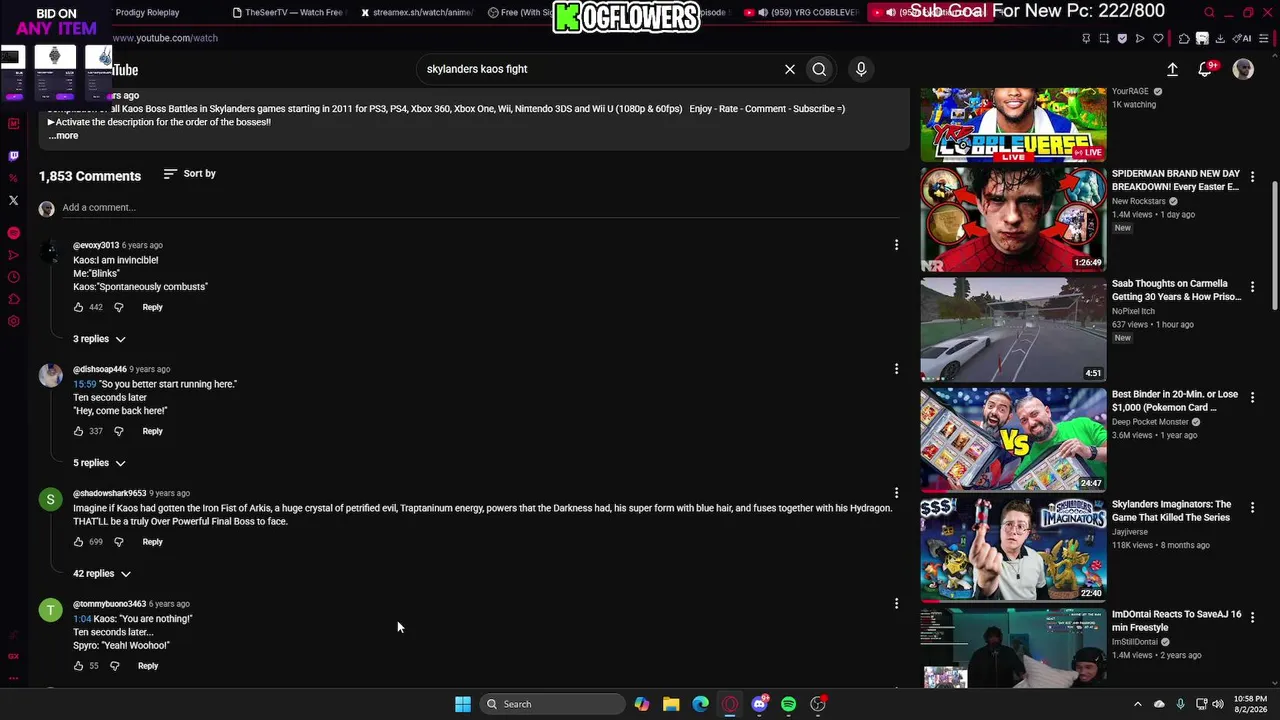The image size is (1280, 720).
Task: Dislike the comment by @evoxy3013
Action: point(118,307)
